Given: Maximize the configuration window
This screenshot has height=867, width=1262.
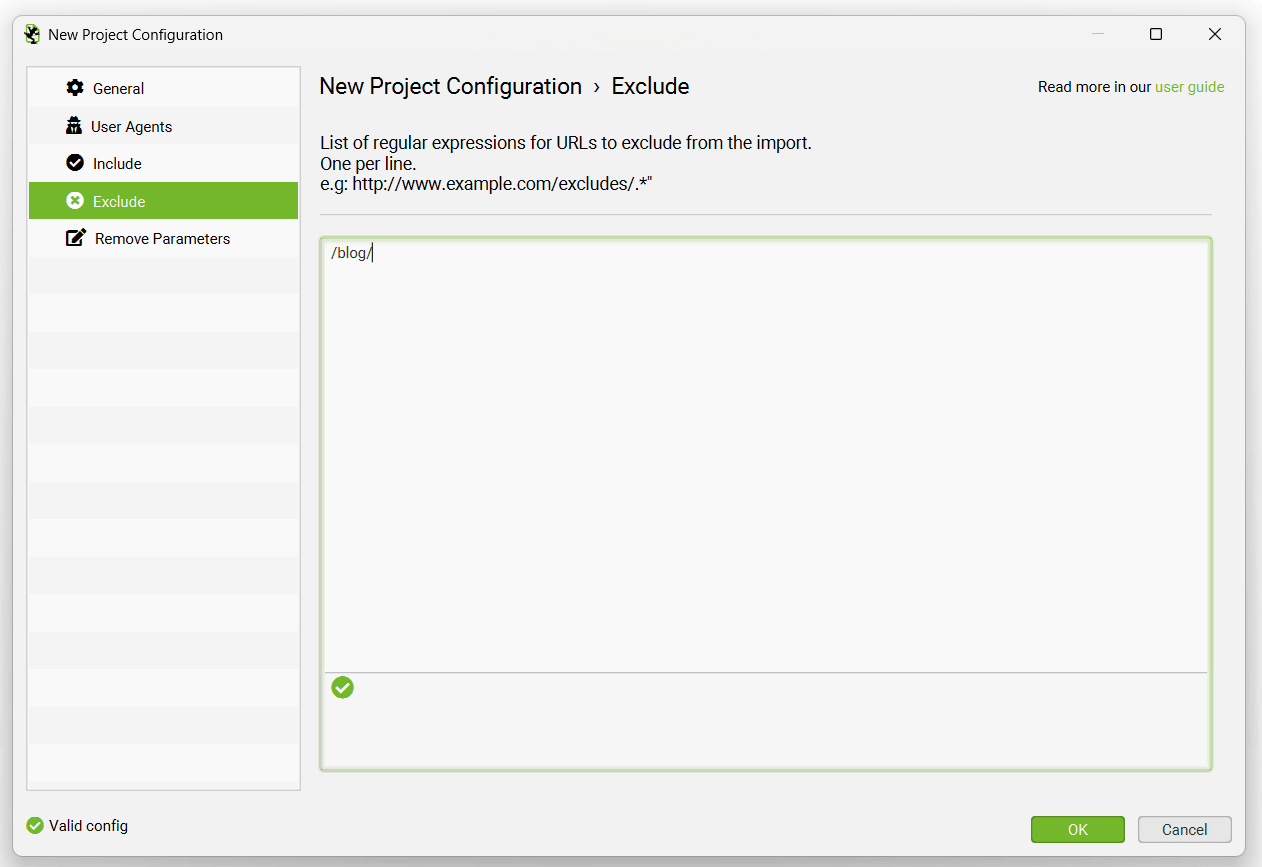Looking at the screenshot, I should [x=1156, y=34].
